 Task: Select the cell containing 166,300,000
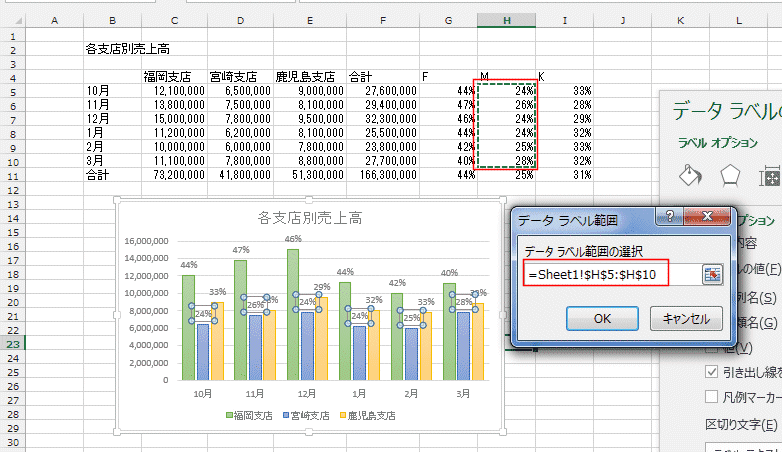382,174
